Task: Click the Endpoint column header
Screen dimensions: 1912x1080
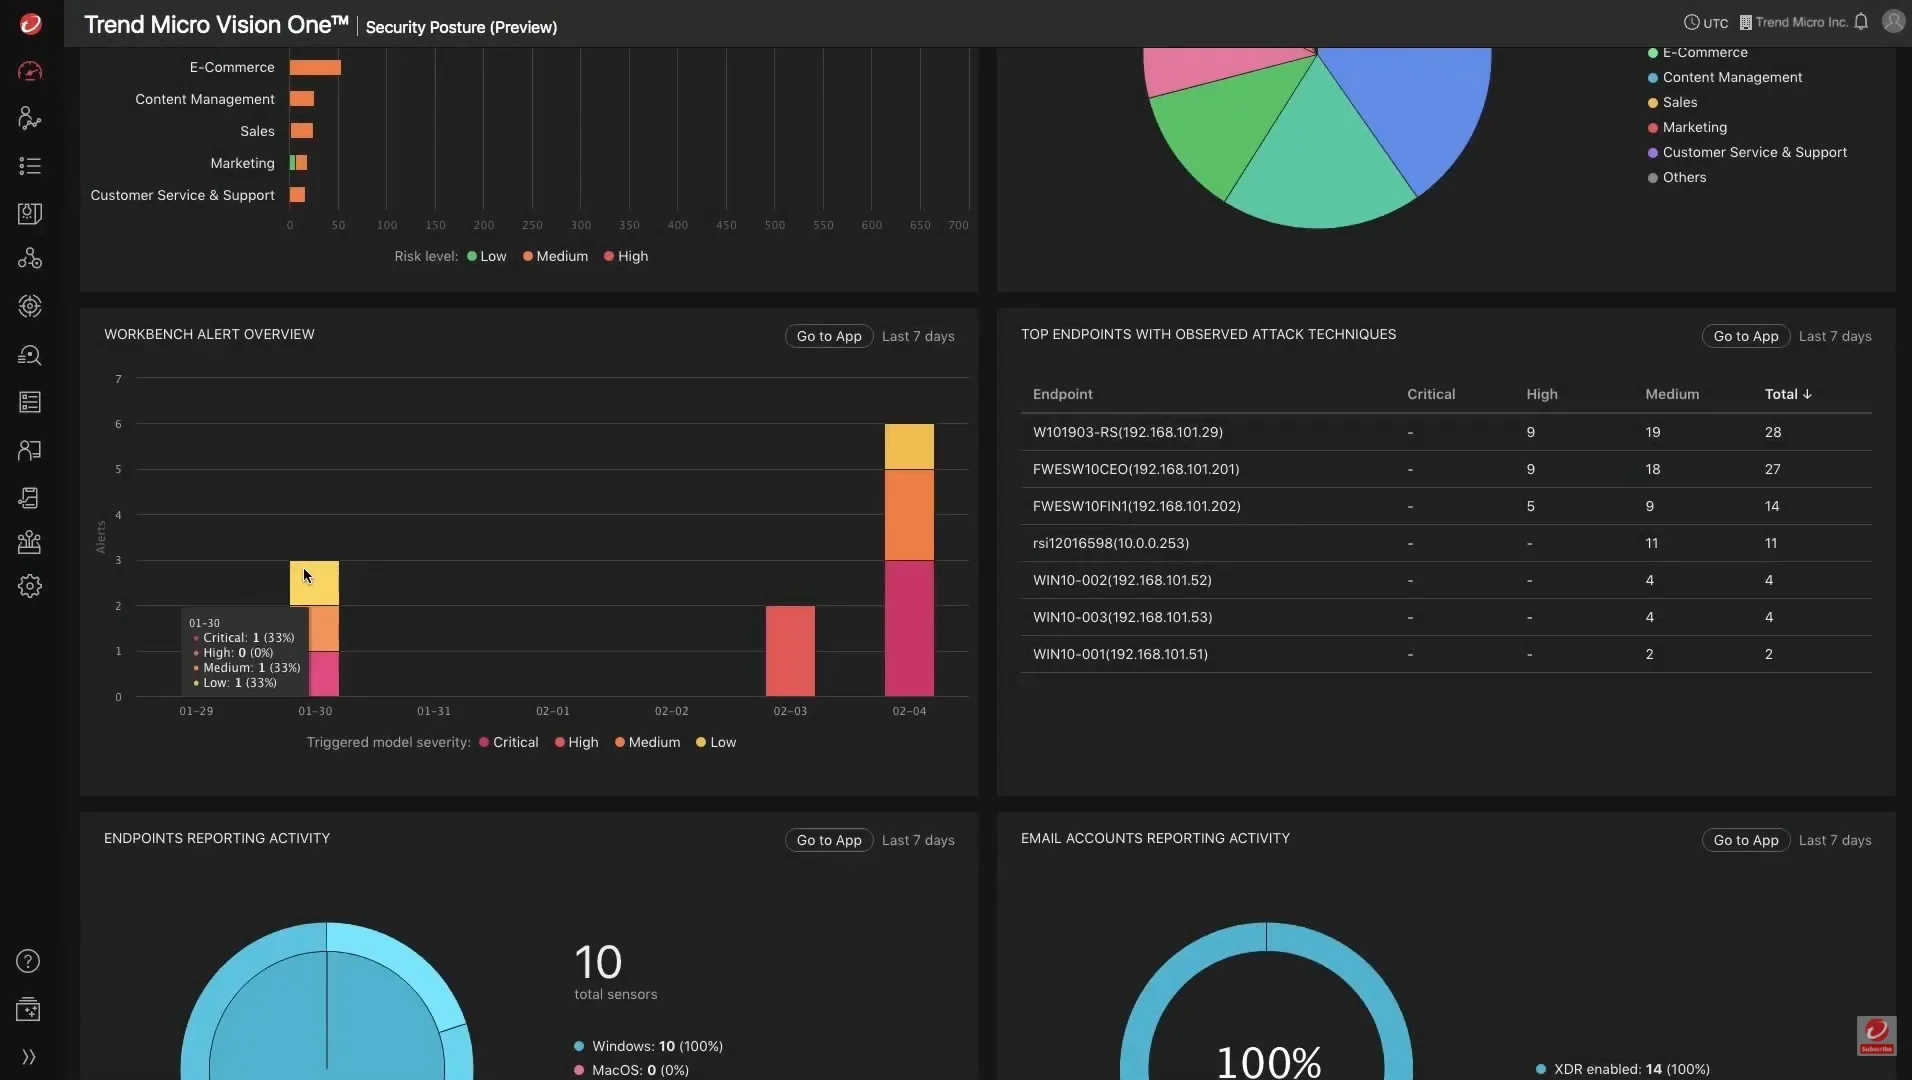Action: [x=1062, y=394]
